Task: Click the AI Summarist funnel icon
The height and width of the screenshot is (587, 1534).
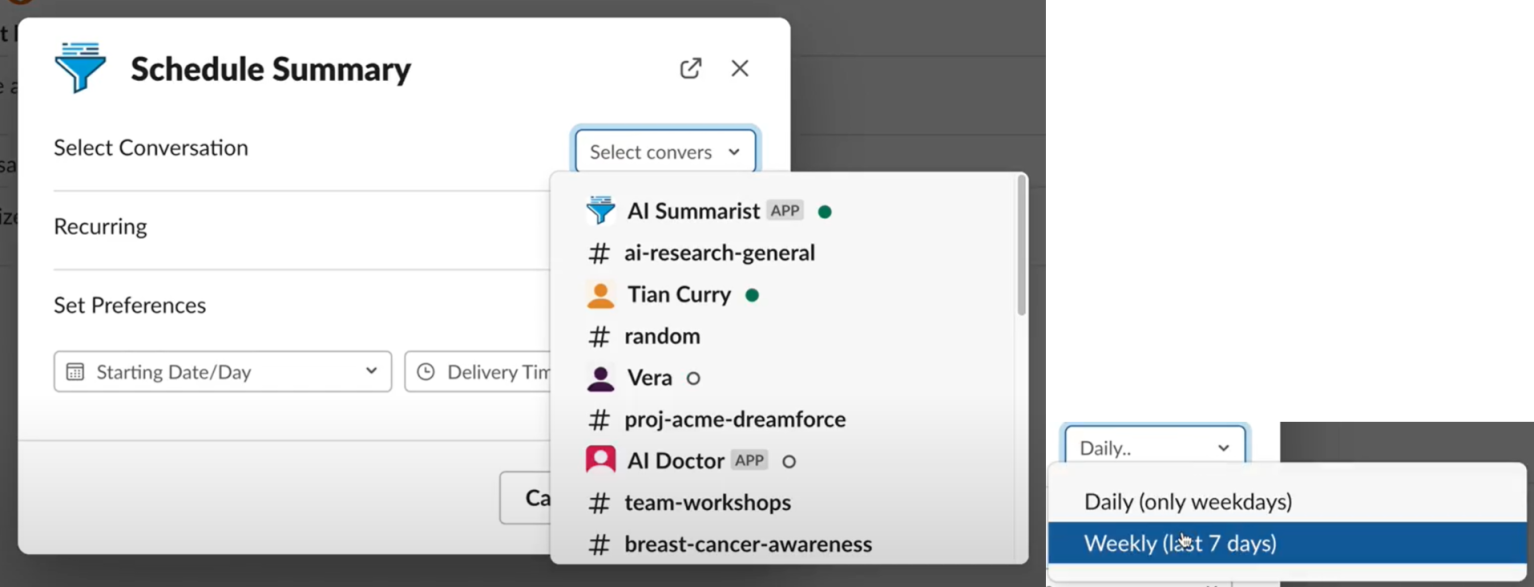Action: [80, 68]
